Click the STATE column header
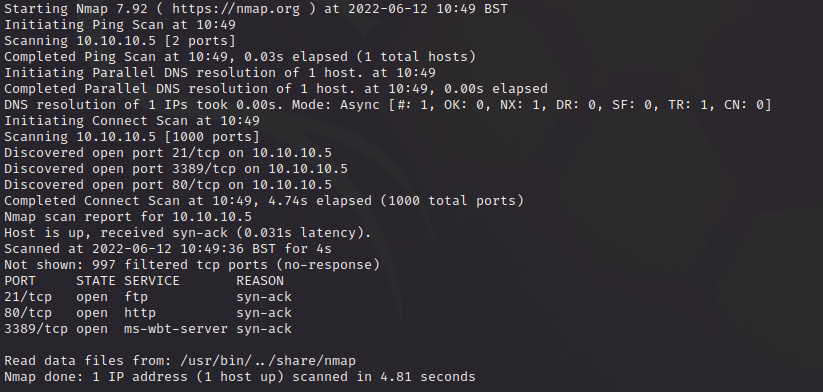This screenshot has width=823, height=392. pos(96,281)
